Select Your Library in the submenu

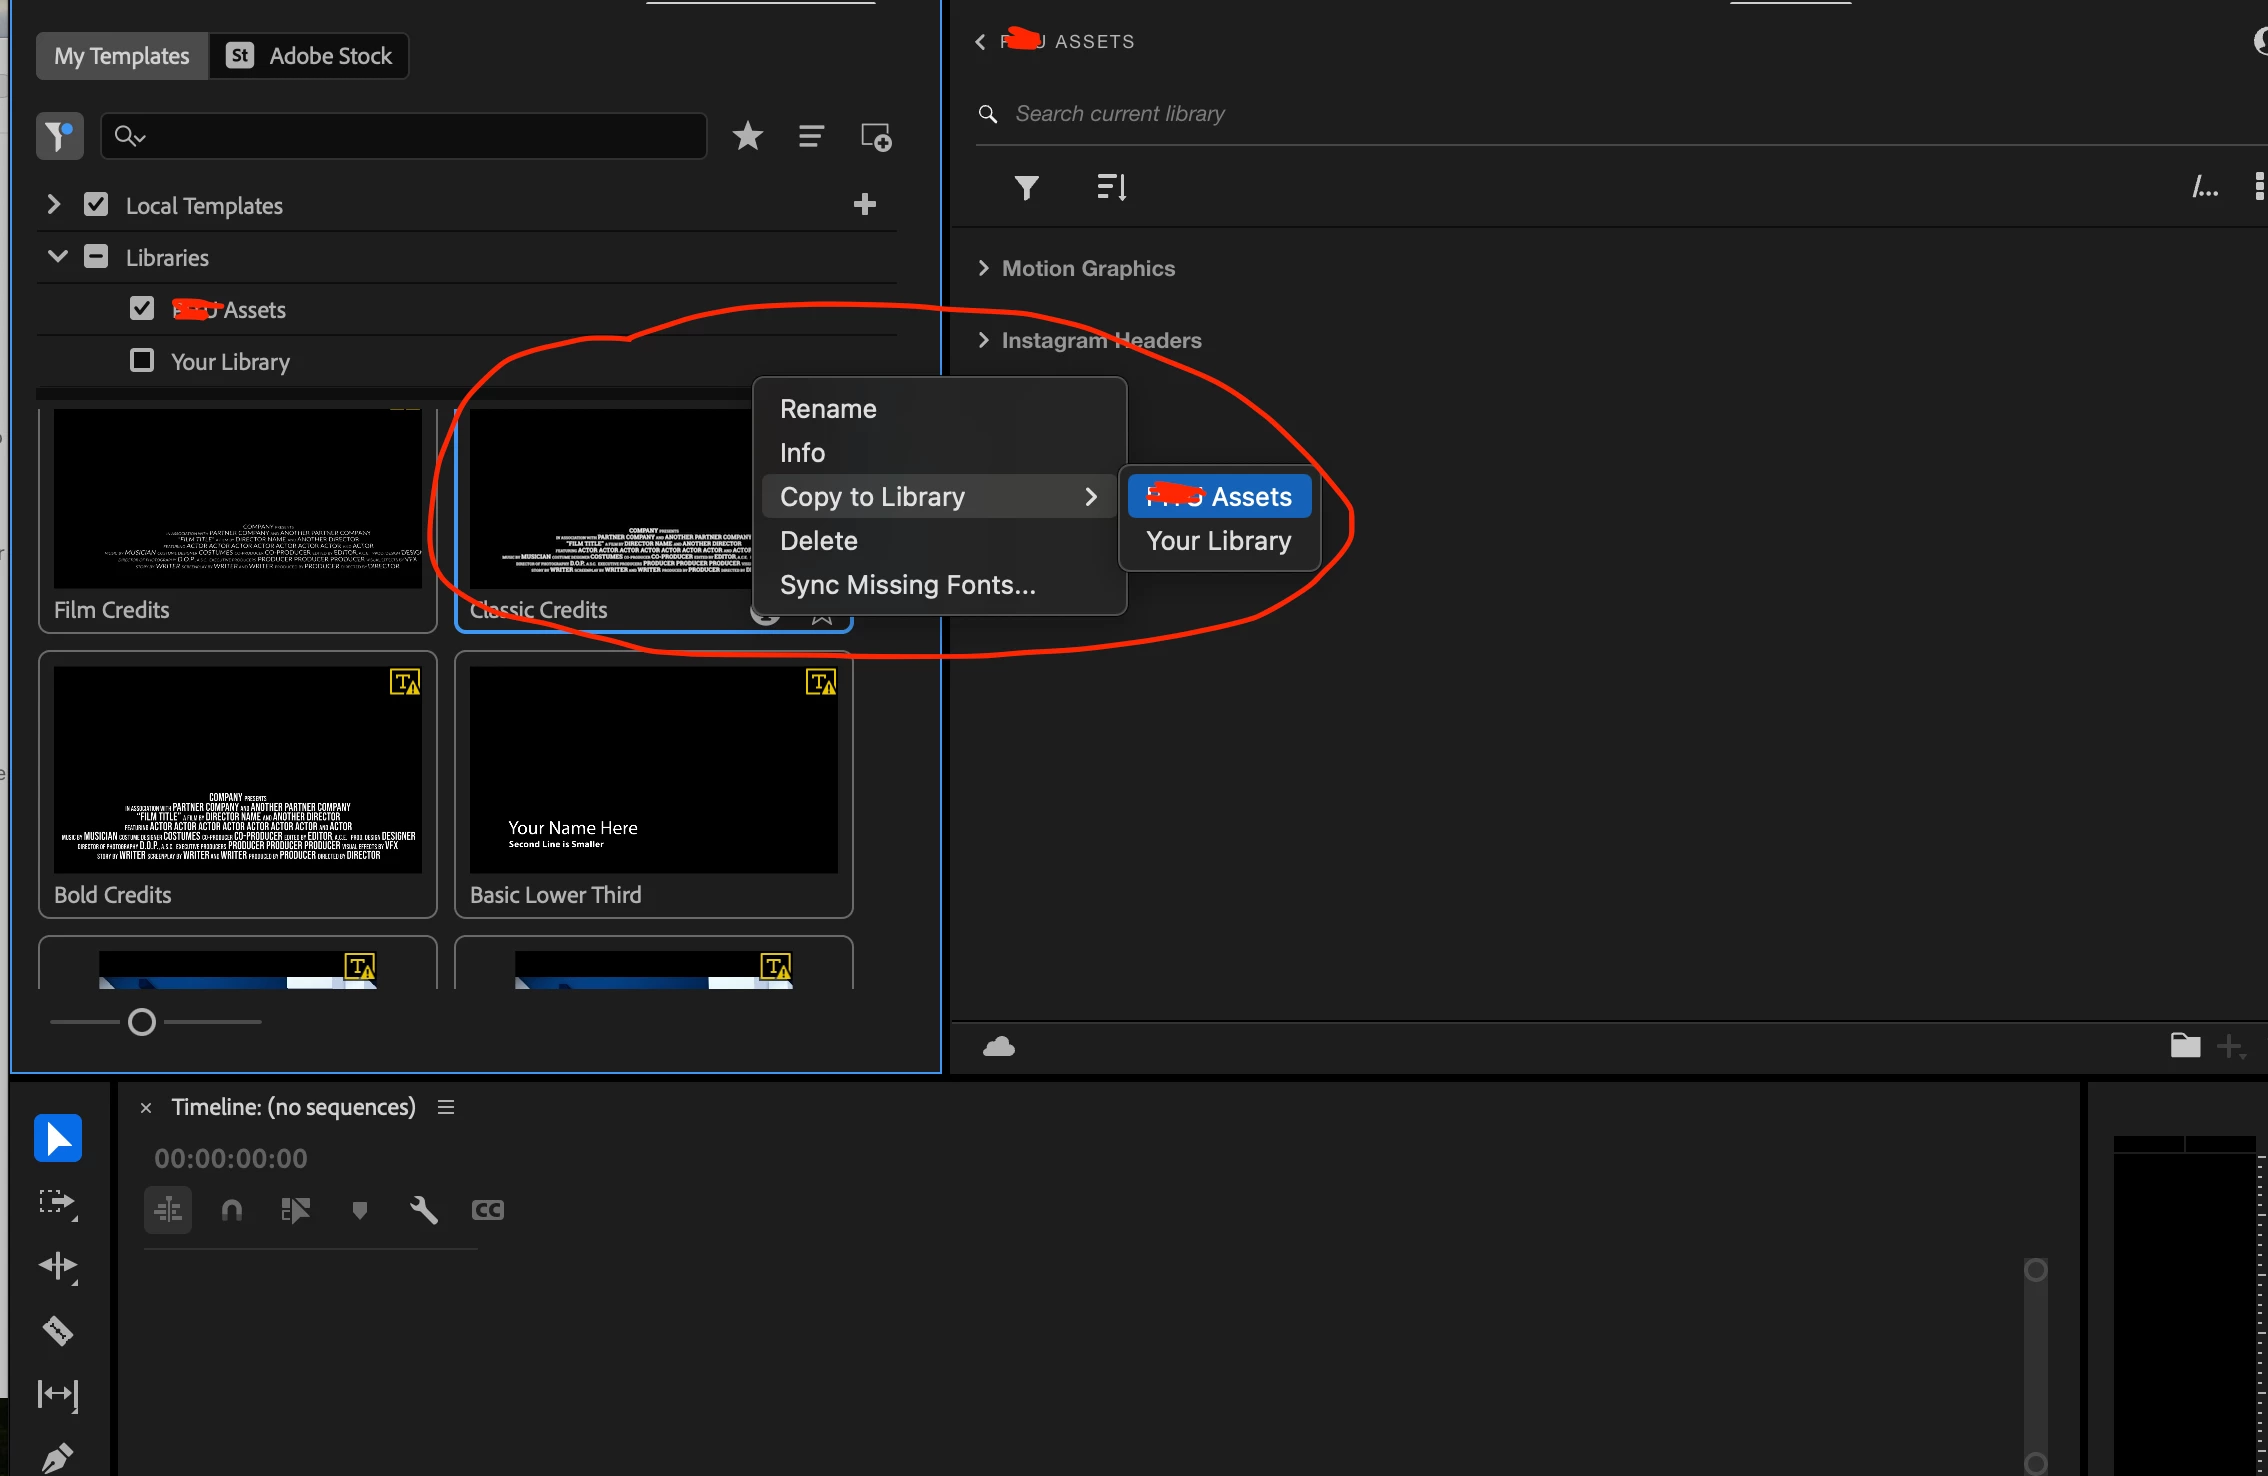(x=1218, y=541)
